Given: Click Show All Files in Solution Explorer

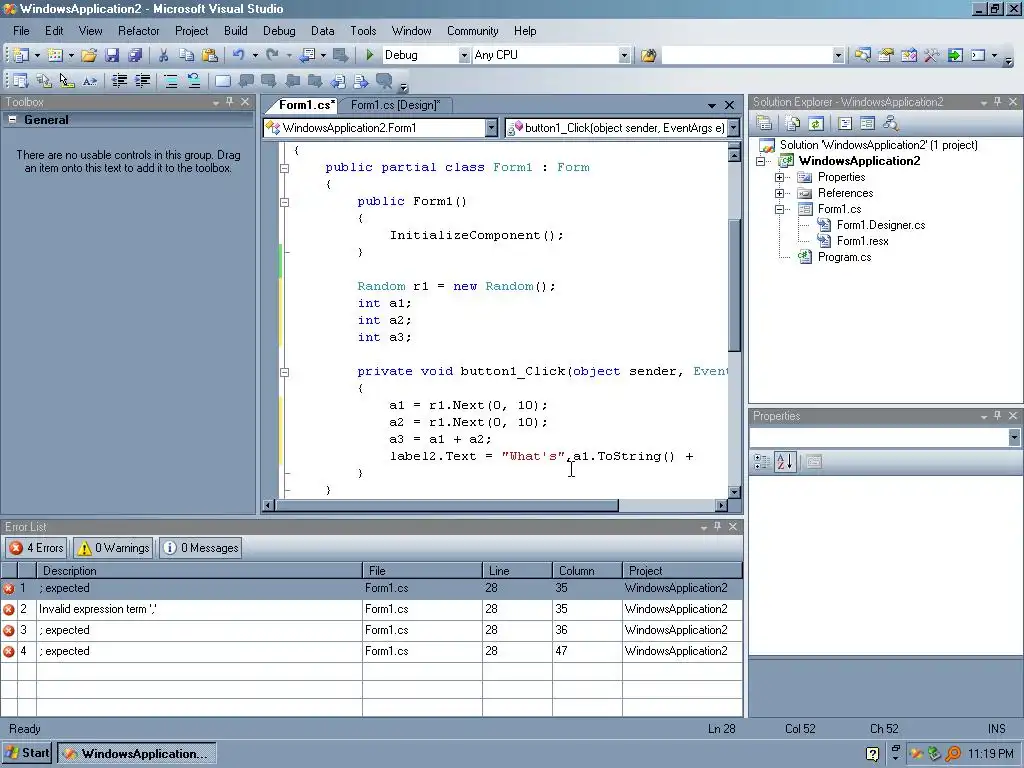Looking at the screenshot, I should (x=792, y=123).
